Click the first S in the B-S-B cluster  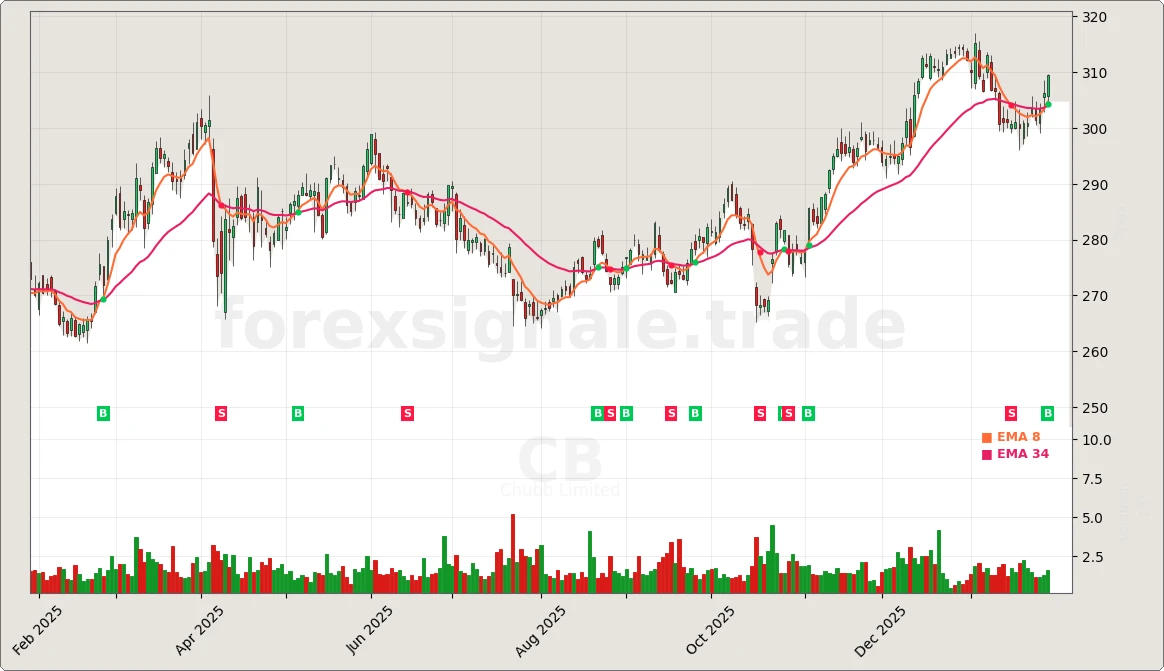[x=610, y=413]
